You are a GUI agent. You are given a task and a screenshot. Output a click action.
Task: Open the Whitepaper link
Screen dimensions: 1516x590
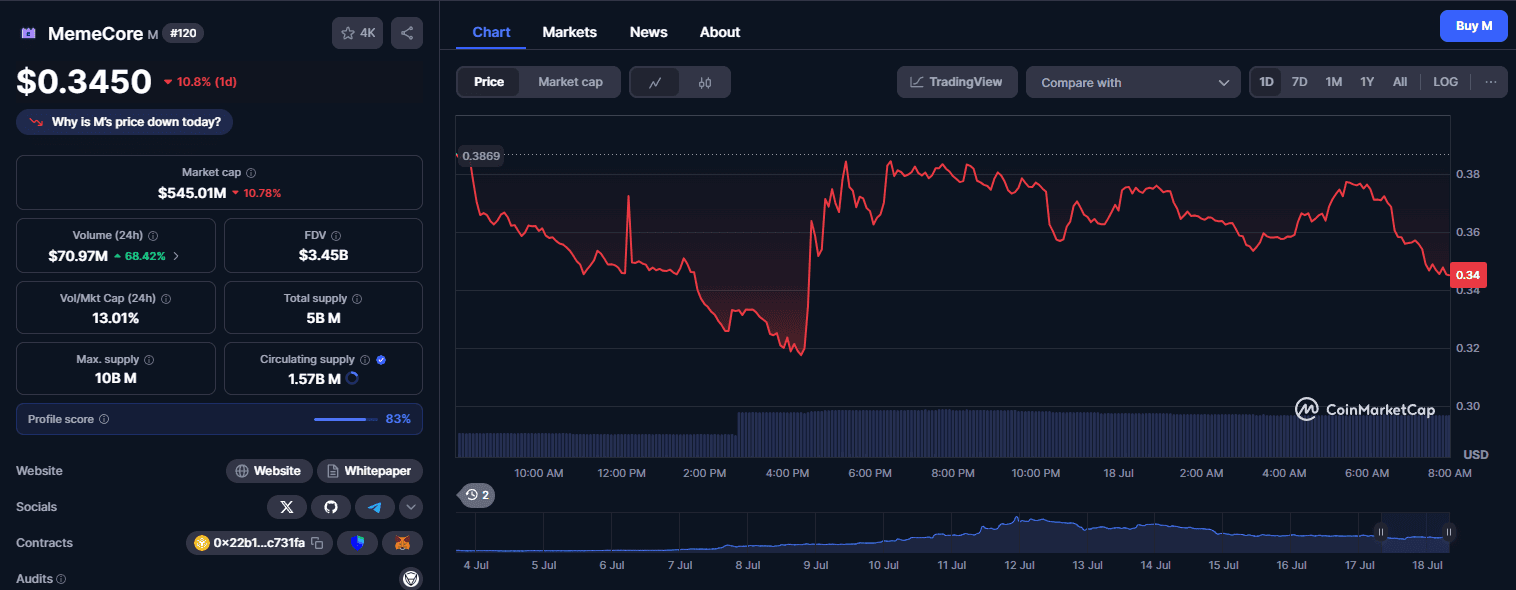point(370,471)
